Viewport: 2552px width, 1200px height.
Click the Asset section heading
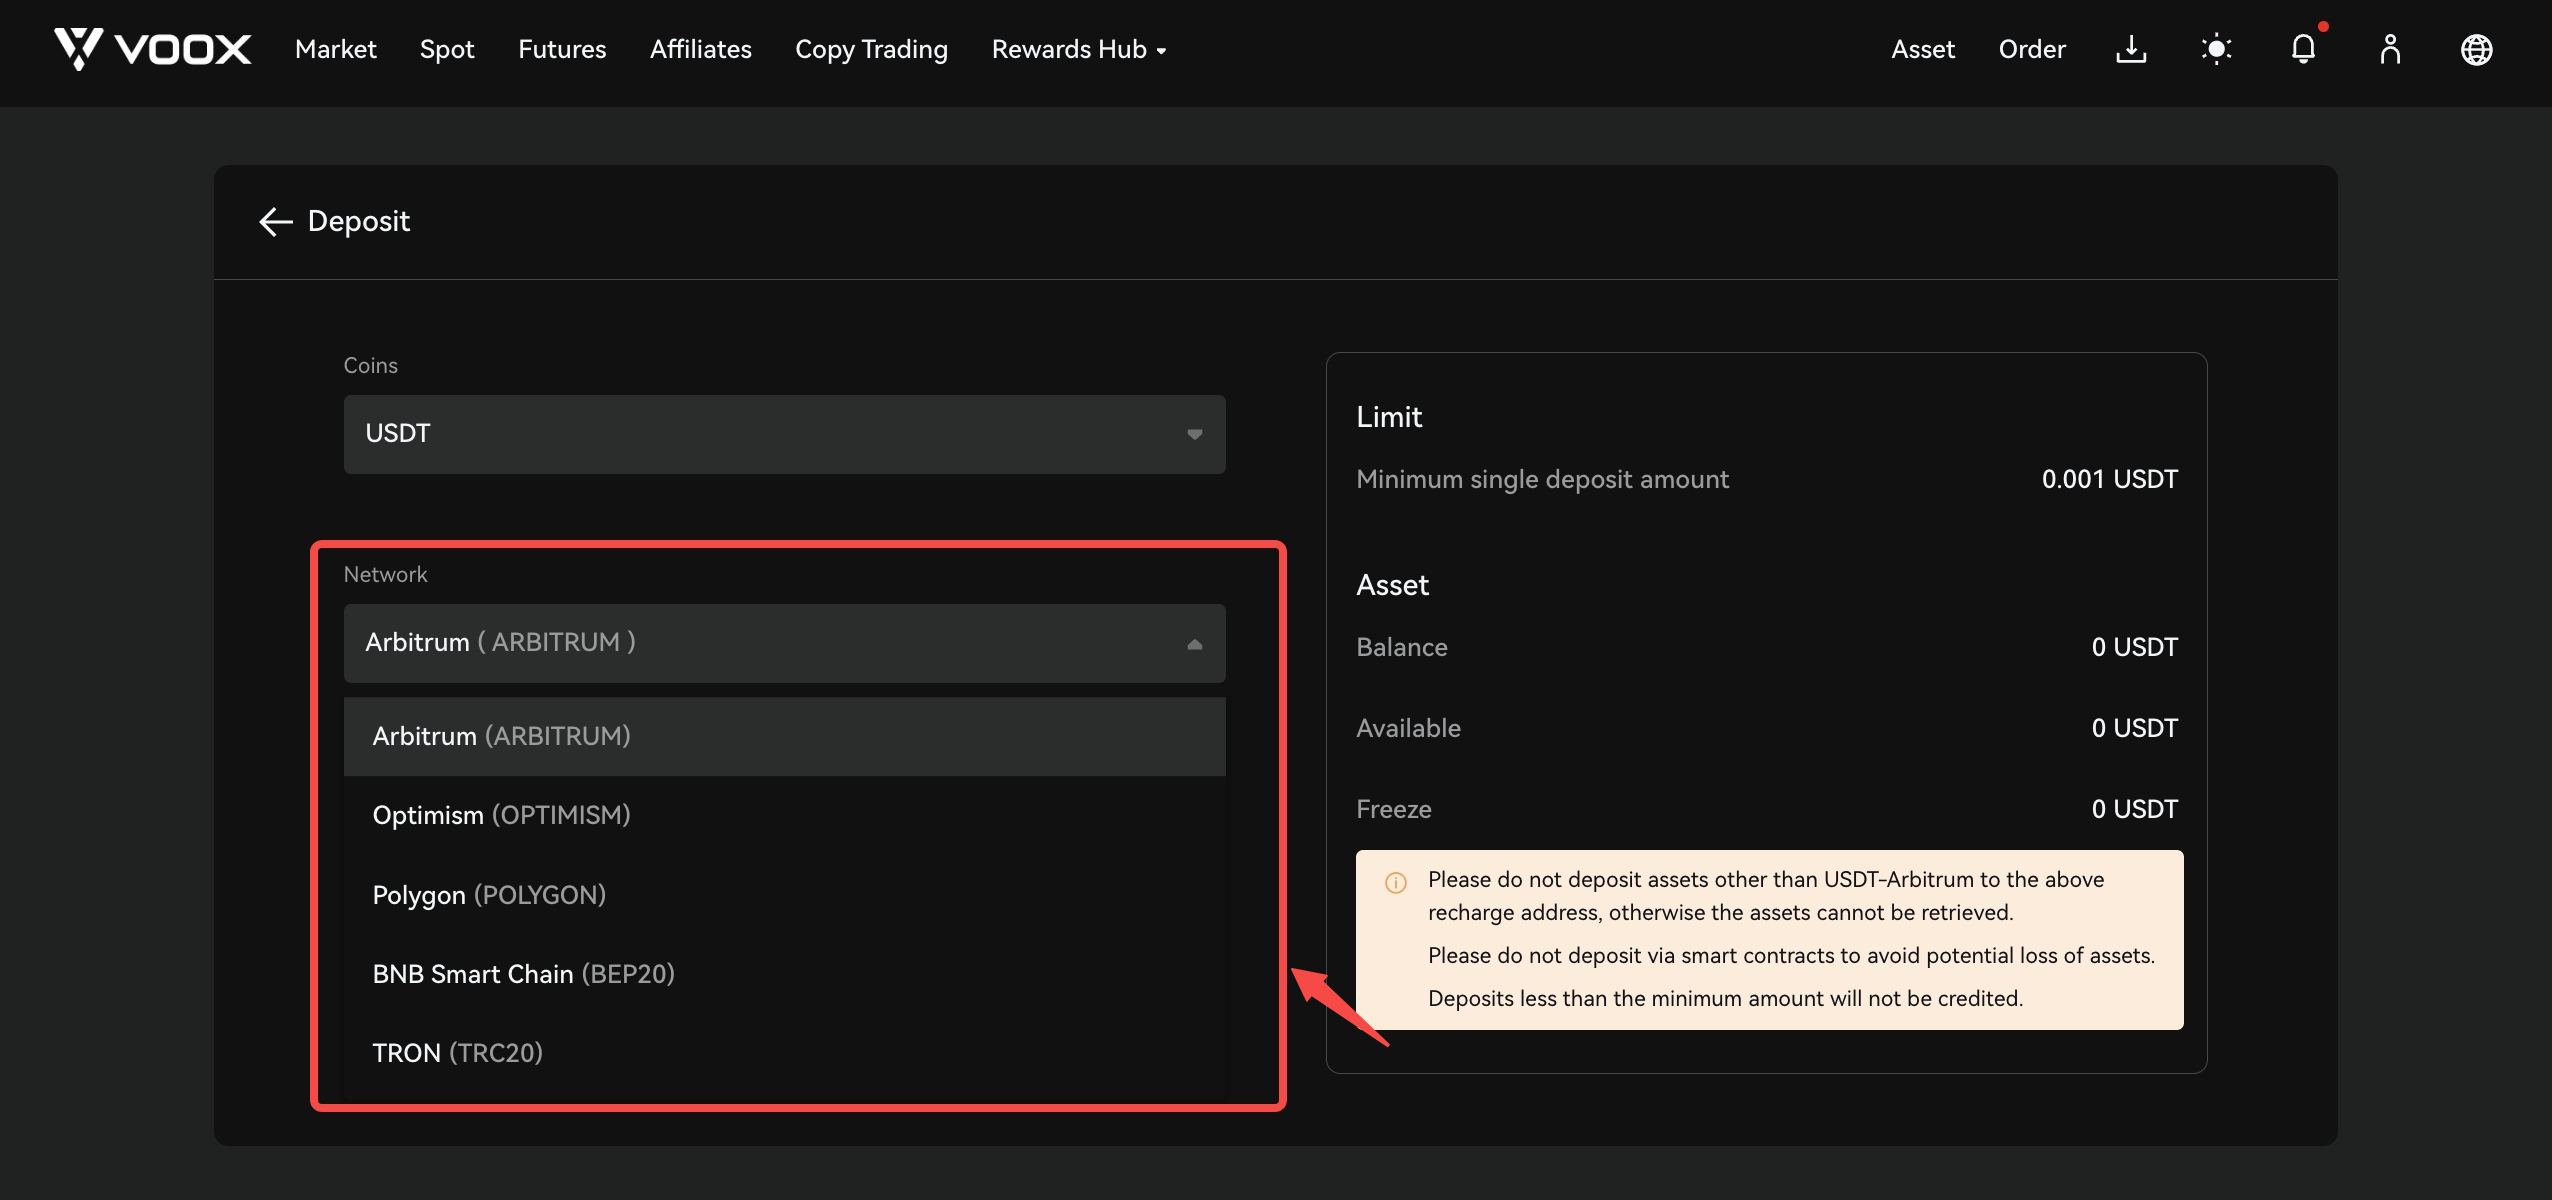1392,585
